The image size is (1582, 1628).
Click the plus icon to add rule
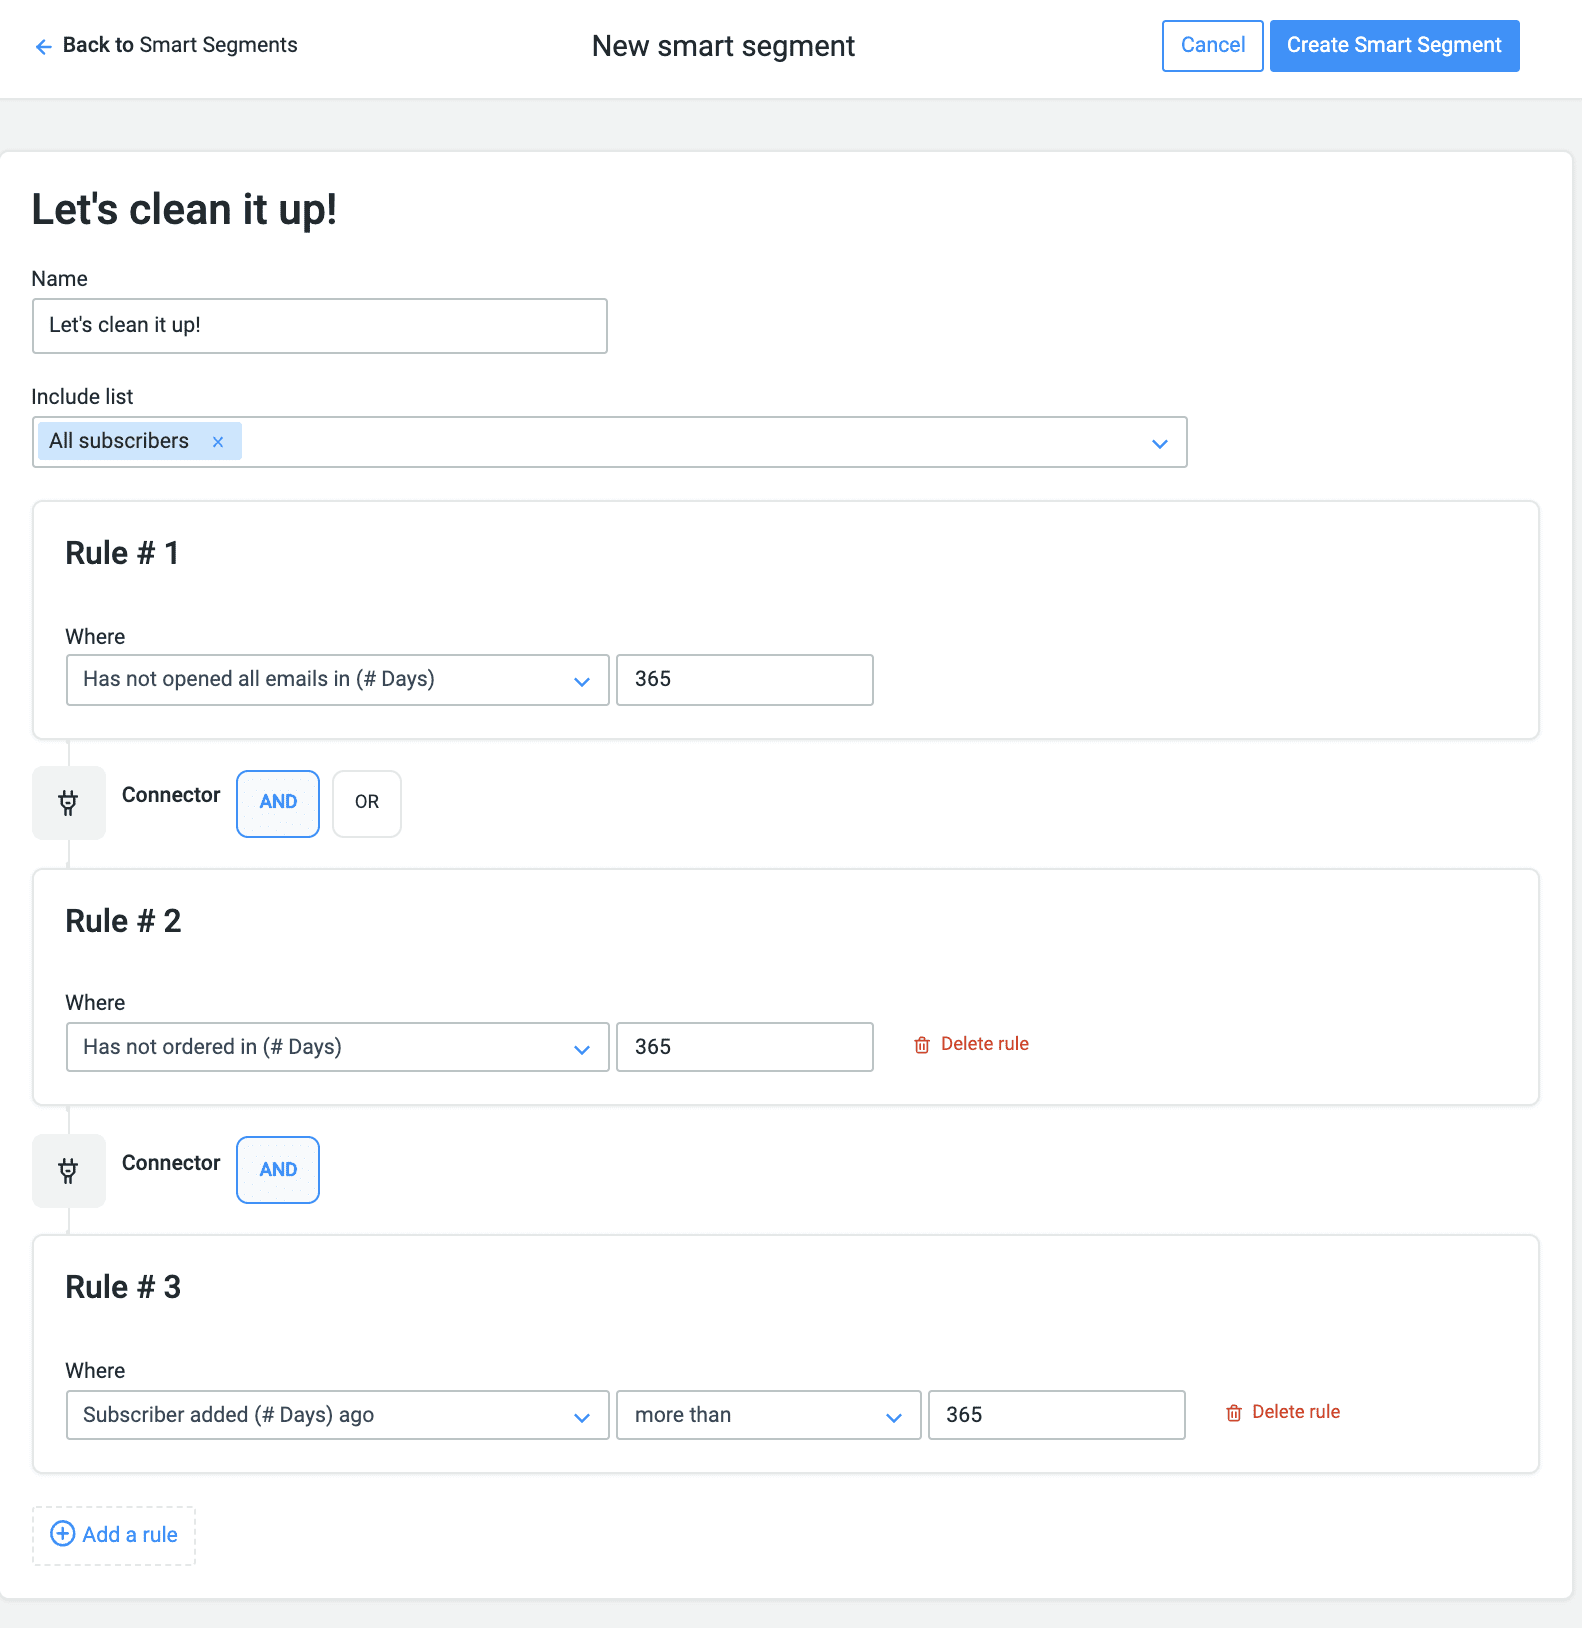point(62,1534)
